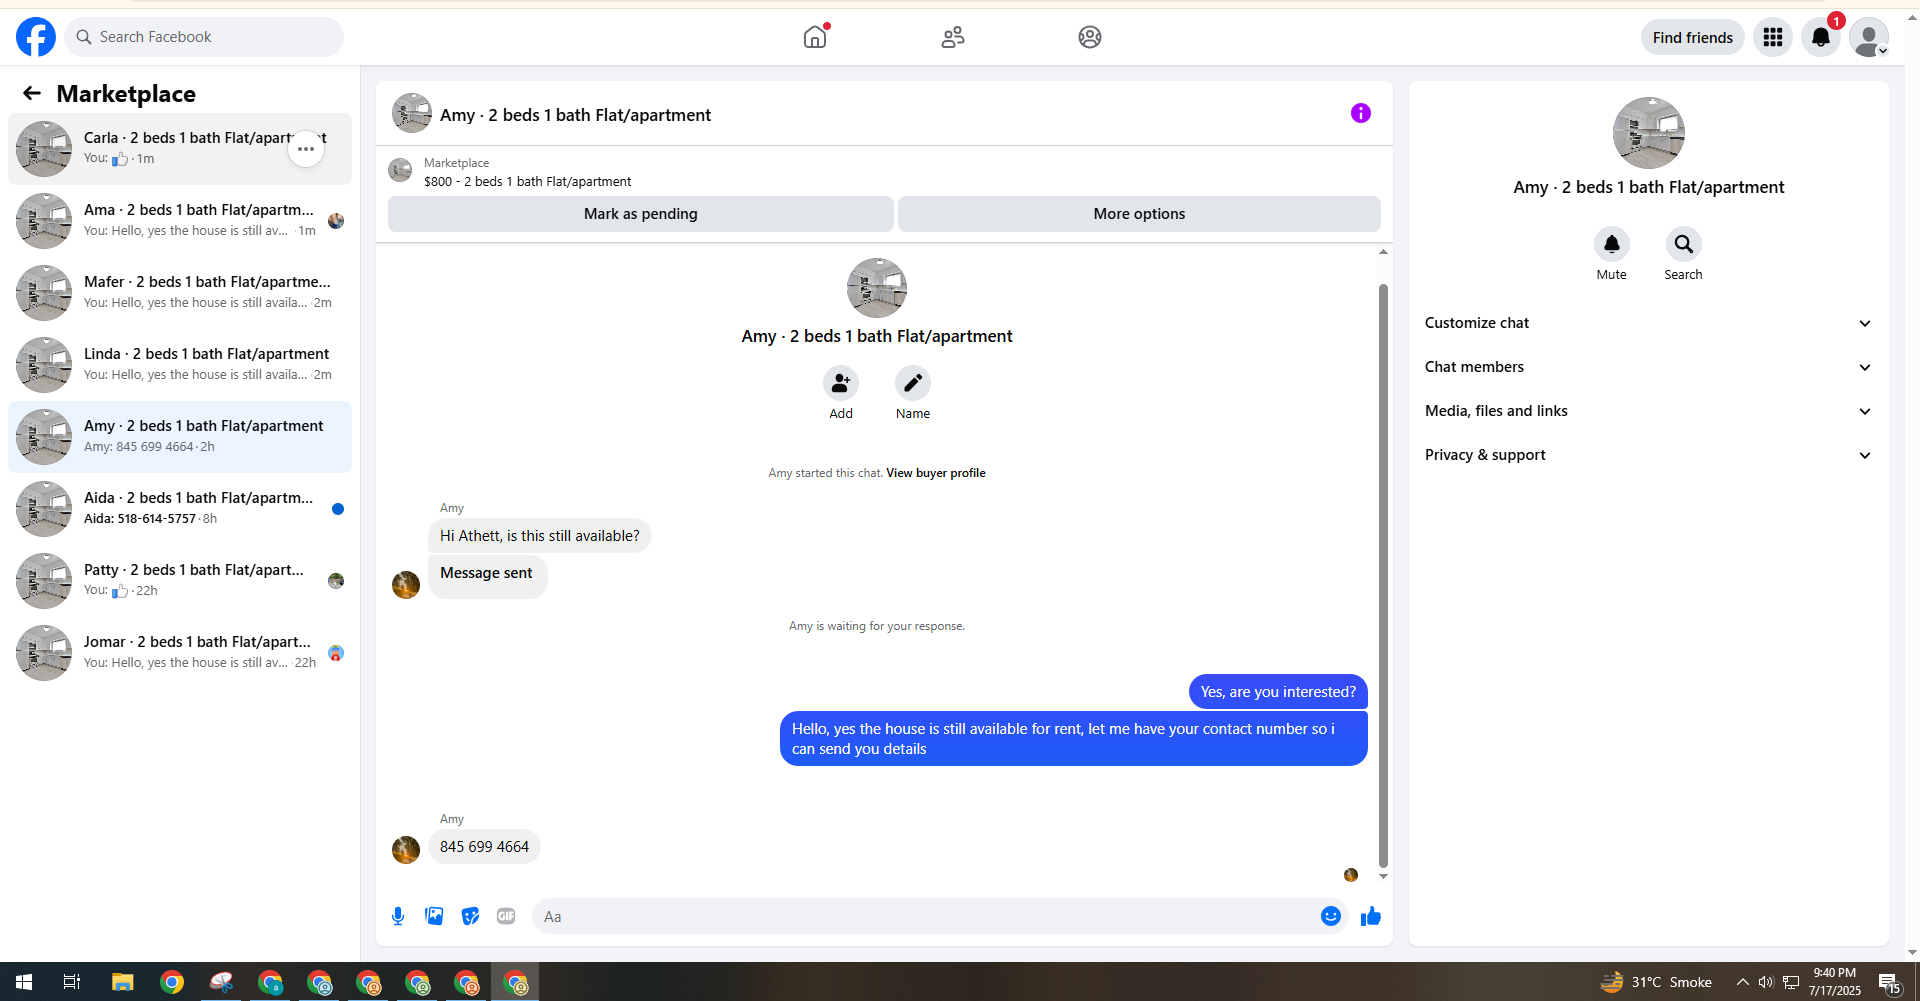This screenshot has width=1920, height=1001.
Task: Click the Find friends button
Action: click(1693, 37)
